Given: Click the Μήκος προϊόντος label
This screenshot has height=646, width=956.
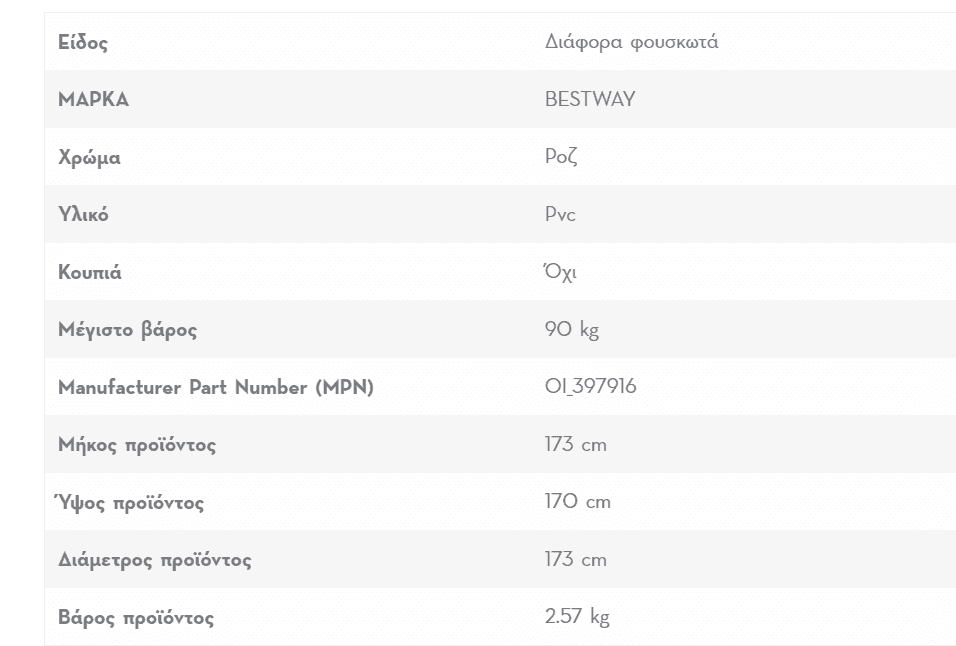Looking at the screenshot, I should pos(137,445).
